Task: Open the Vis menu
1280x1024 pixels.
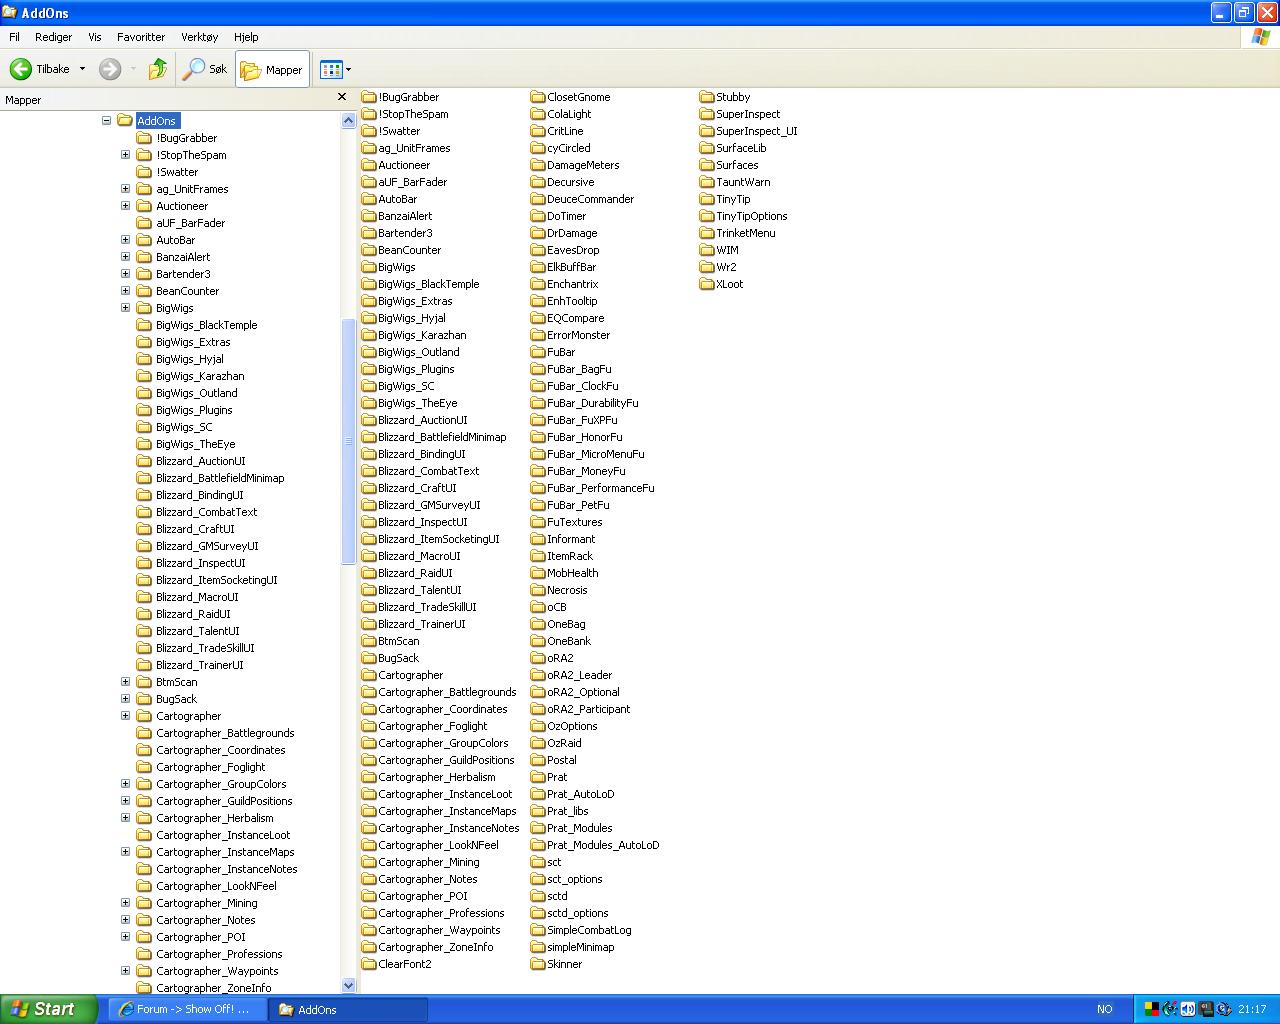Action: (95, 37)
